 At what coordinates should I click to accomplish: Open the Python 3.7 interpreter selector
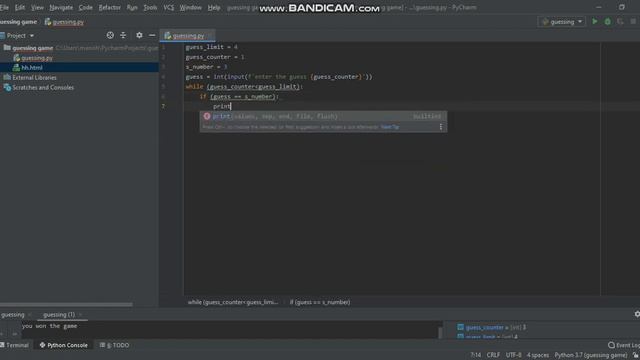[x=591, y=355]
